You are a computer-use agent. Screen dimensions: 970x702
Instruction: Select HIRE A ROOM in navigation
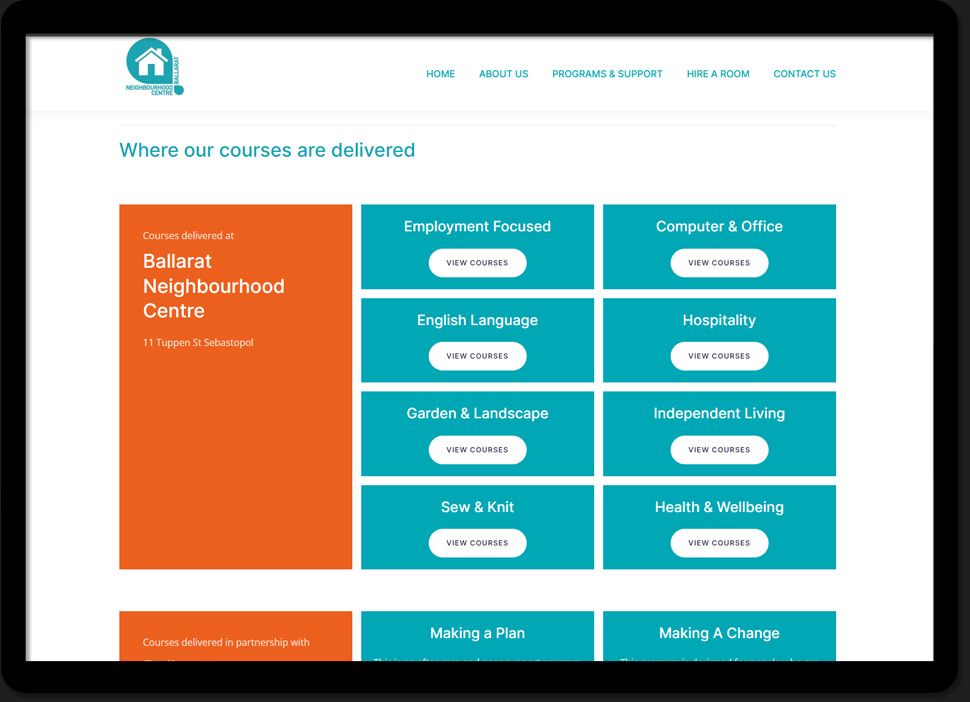pyautogui.click(x=717, y=74)
